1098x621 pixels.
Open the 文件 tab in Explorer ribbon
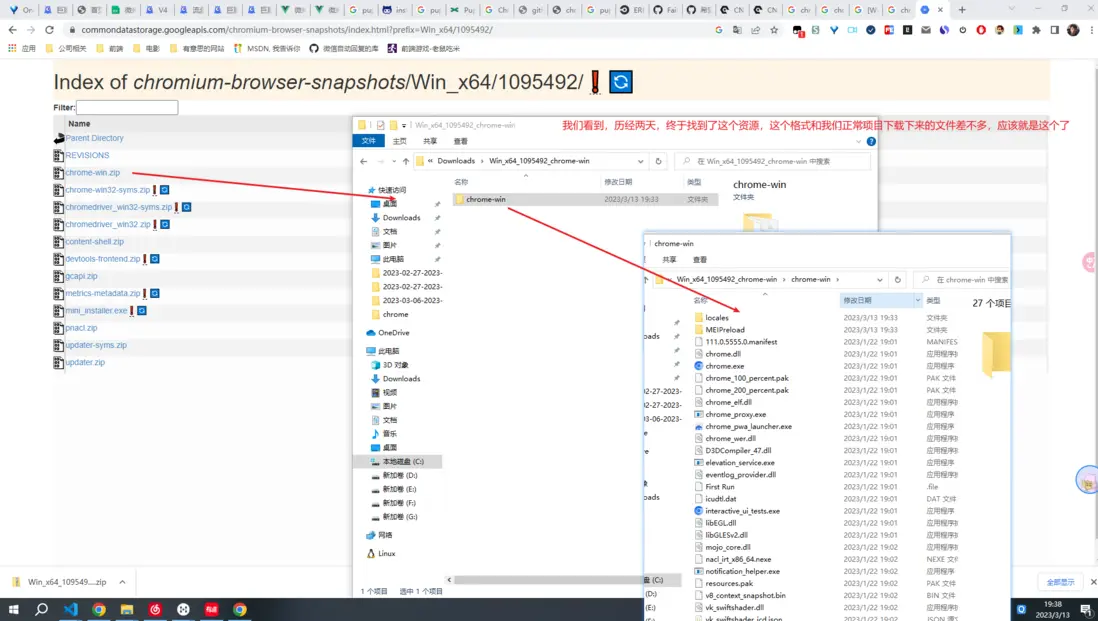368,141
